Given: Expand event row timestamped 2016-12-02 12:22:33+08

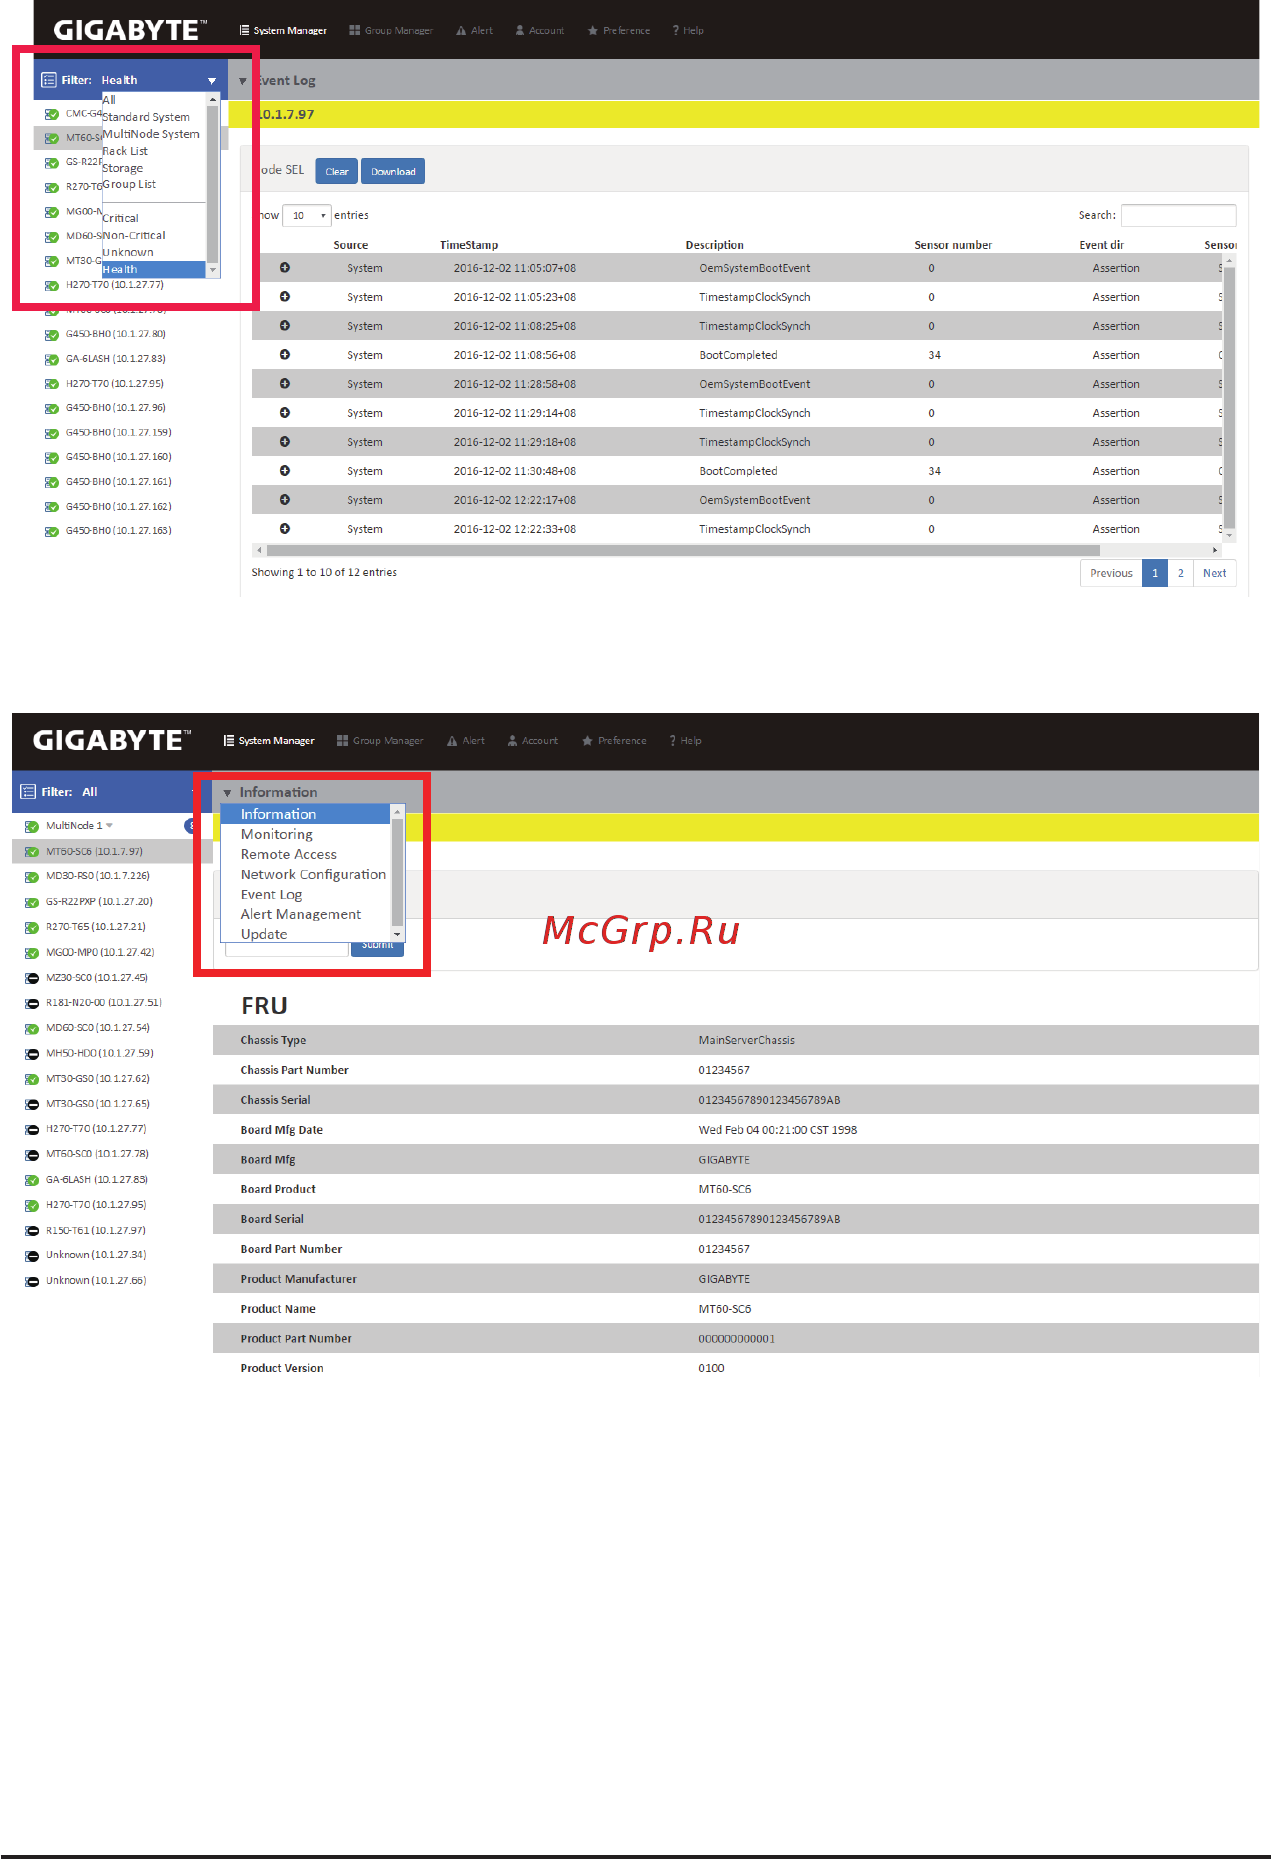Looking at the screenshot, I should click(285, 528).
